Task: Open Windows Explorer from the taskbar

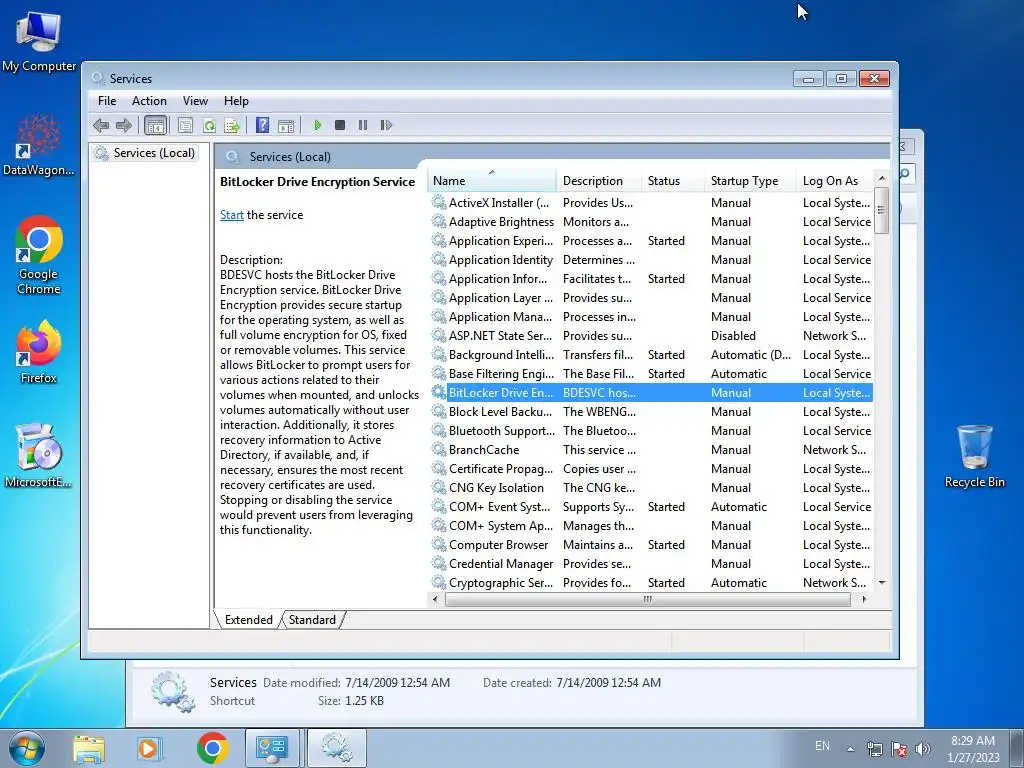Action: (x=89, y=749)
